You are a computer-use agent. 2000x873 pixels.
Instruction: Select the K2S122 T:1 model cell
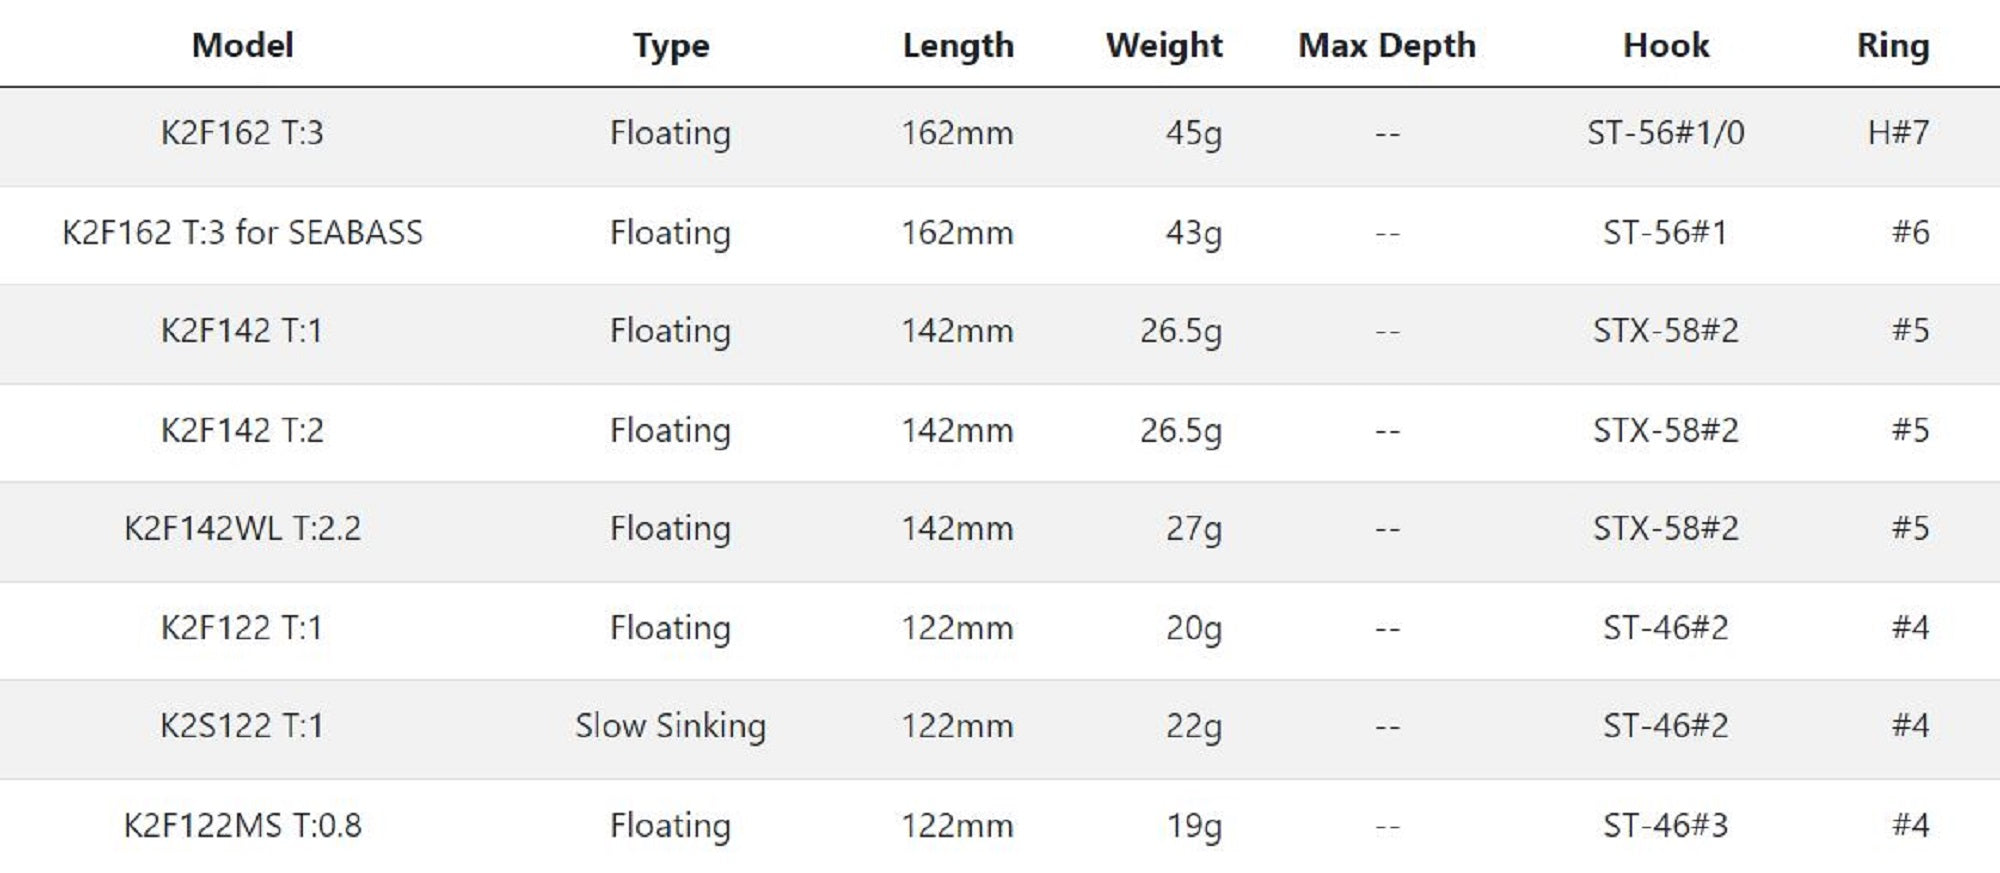pos(242,726)
